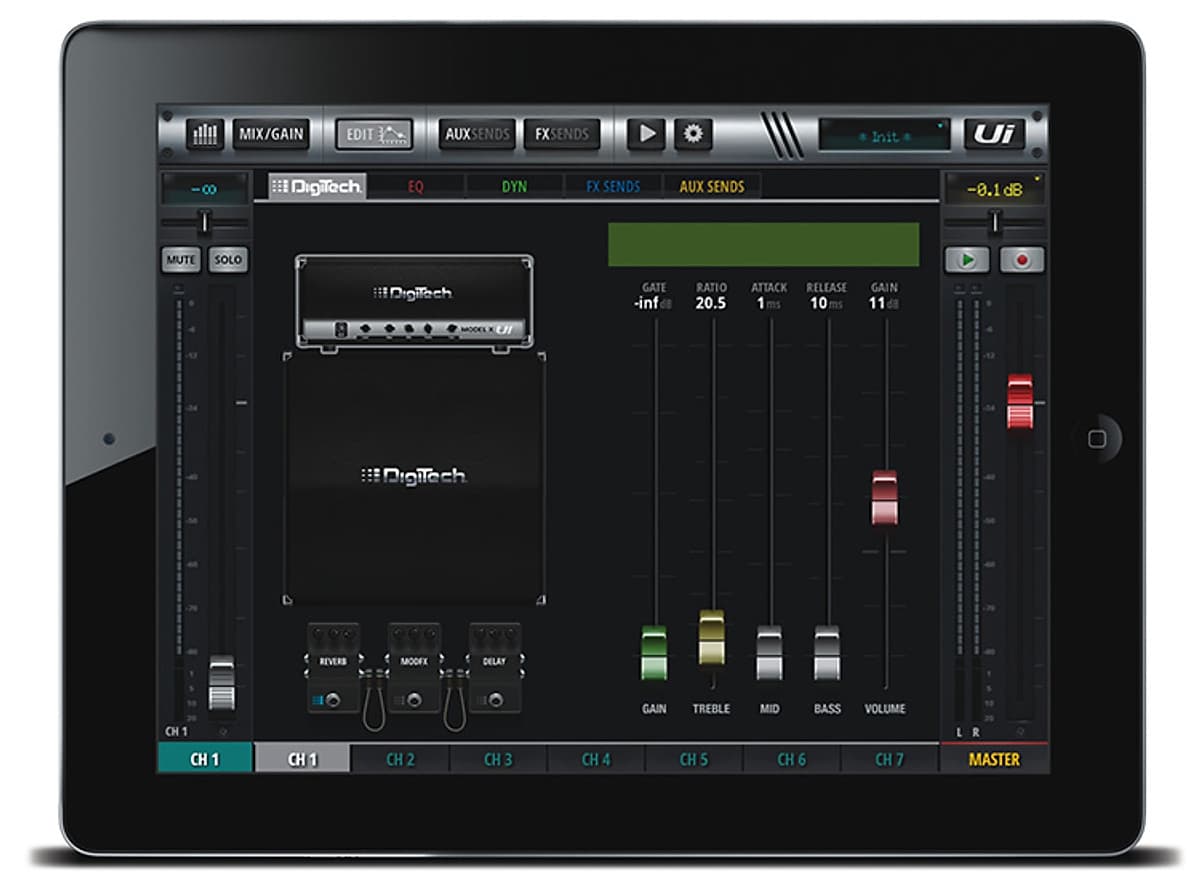Viewport: 1200px width, 891px height.
Task: Grab the yellow TREBLE fader
Action: (711, 638)
